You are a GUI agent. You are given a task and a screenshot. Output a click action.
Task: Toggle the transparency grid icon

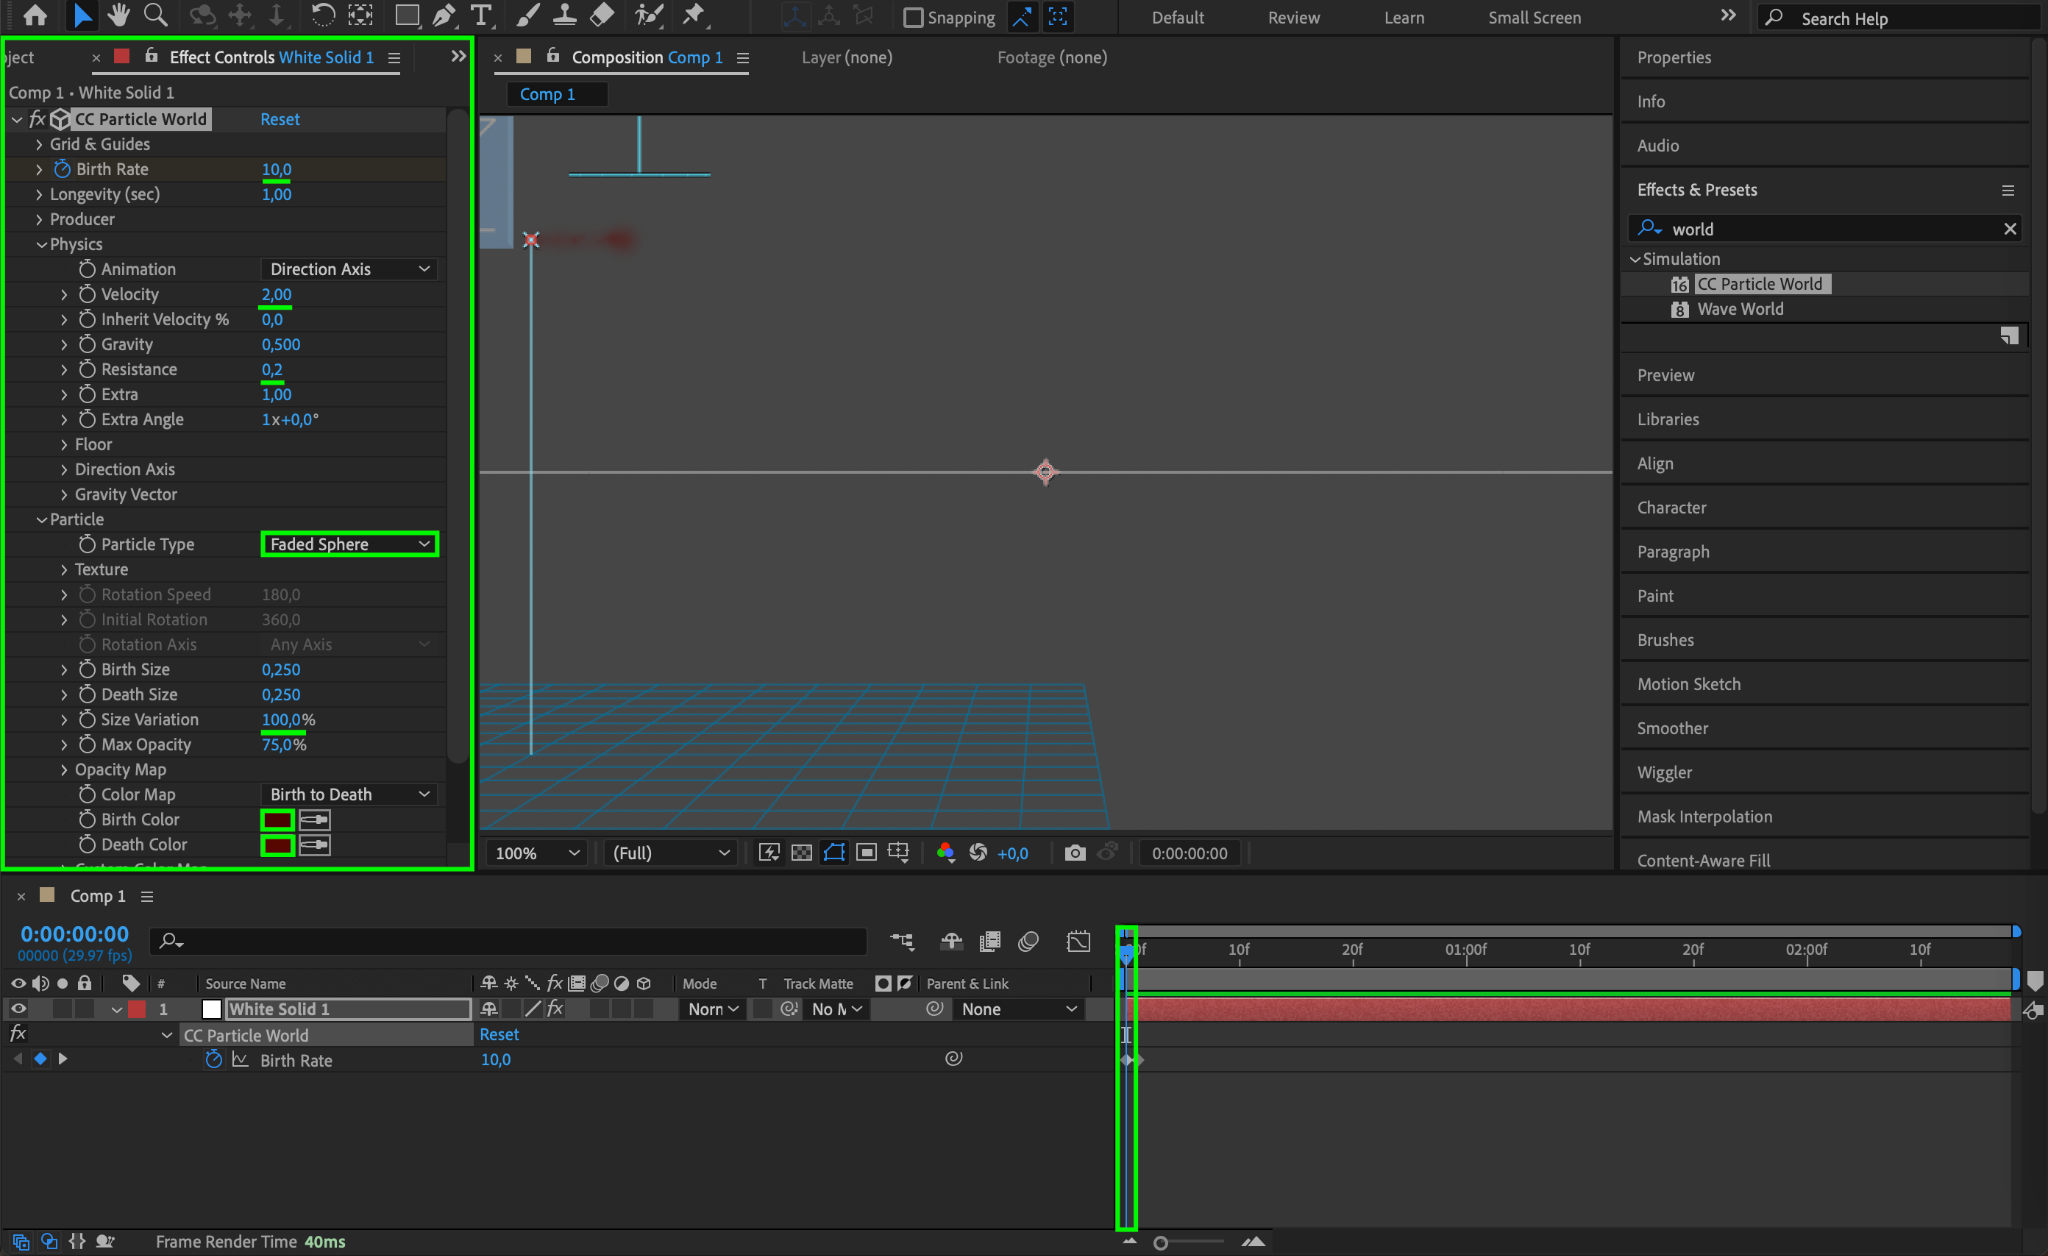[801, 853]
